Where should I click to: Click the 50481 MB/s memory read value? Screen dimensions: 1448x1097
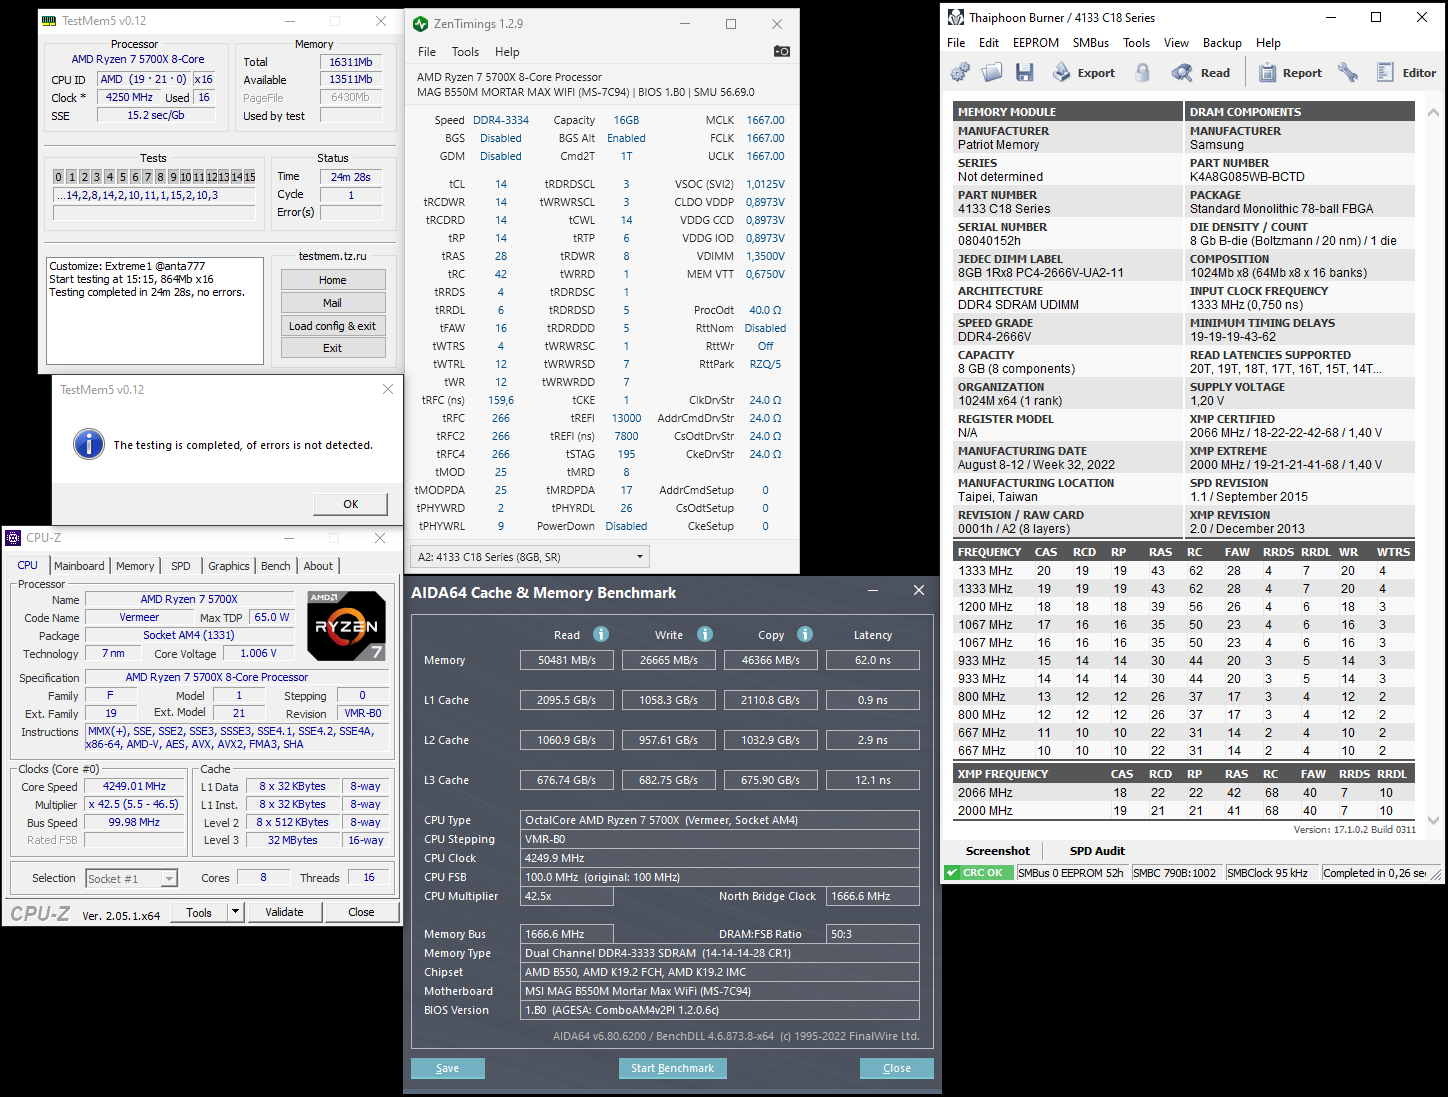pos(567,660)
